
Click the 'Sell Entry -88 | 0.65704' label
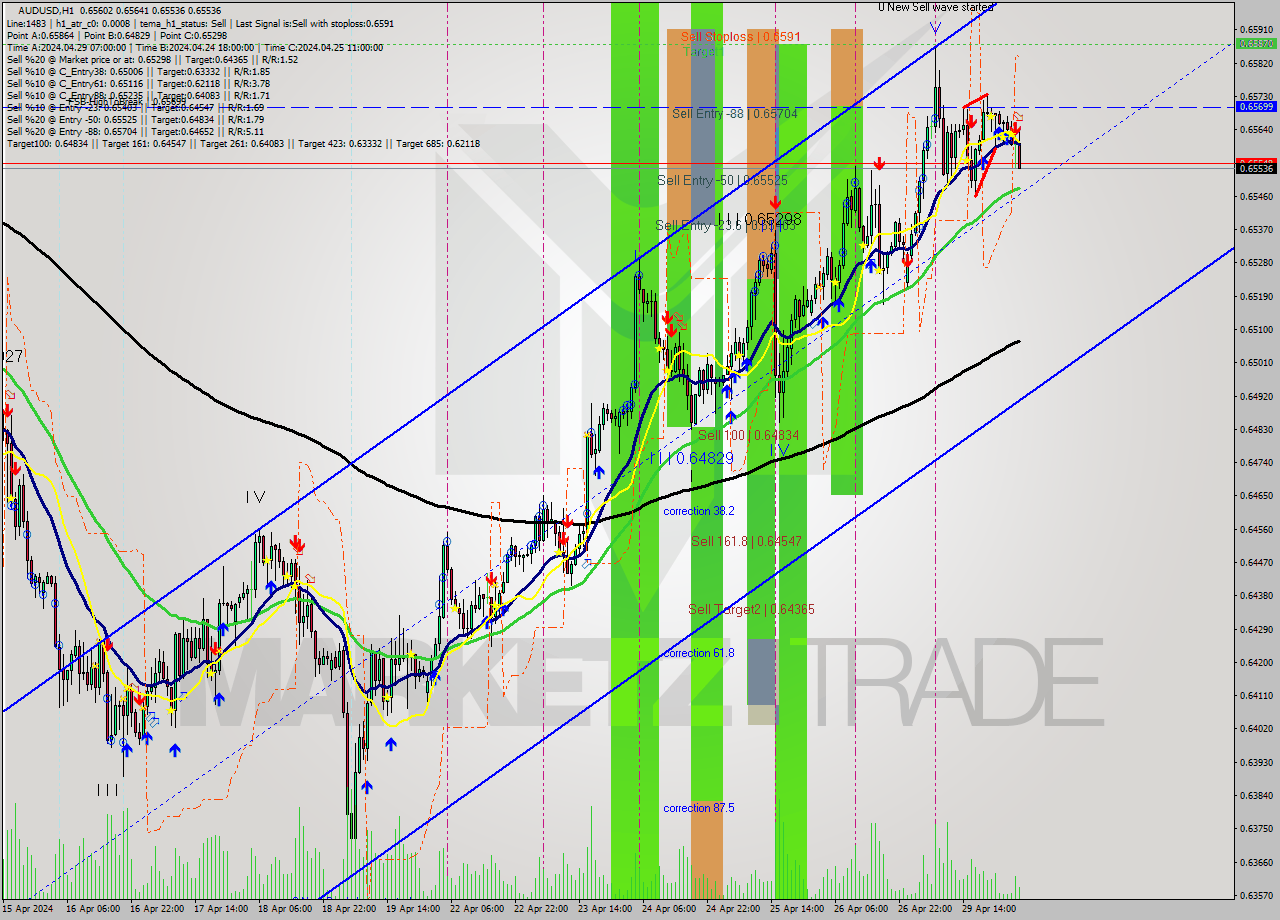click(x=734, y=114)
